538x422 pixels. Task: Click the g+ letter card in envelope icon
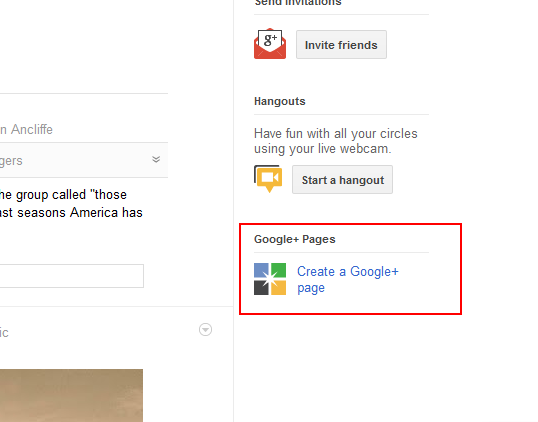(270, 40)
